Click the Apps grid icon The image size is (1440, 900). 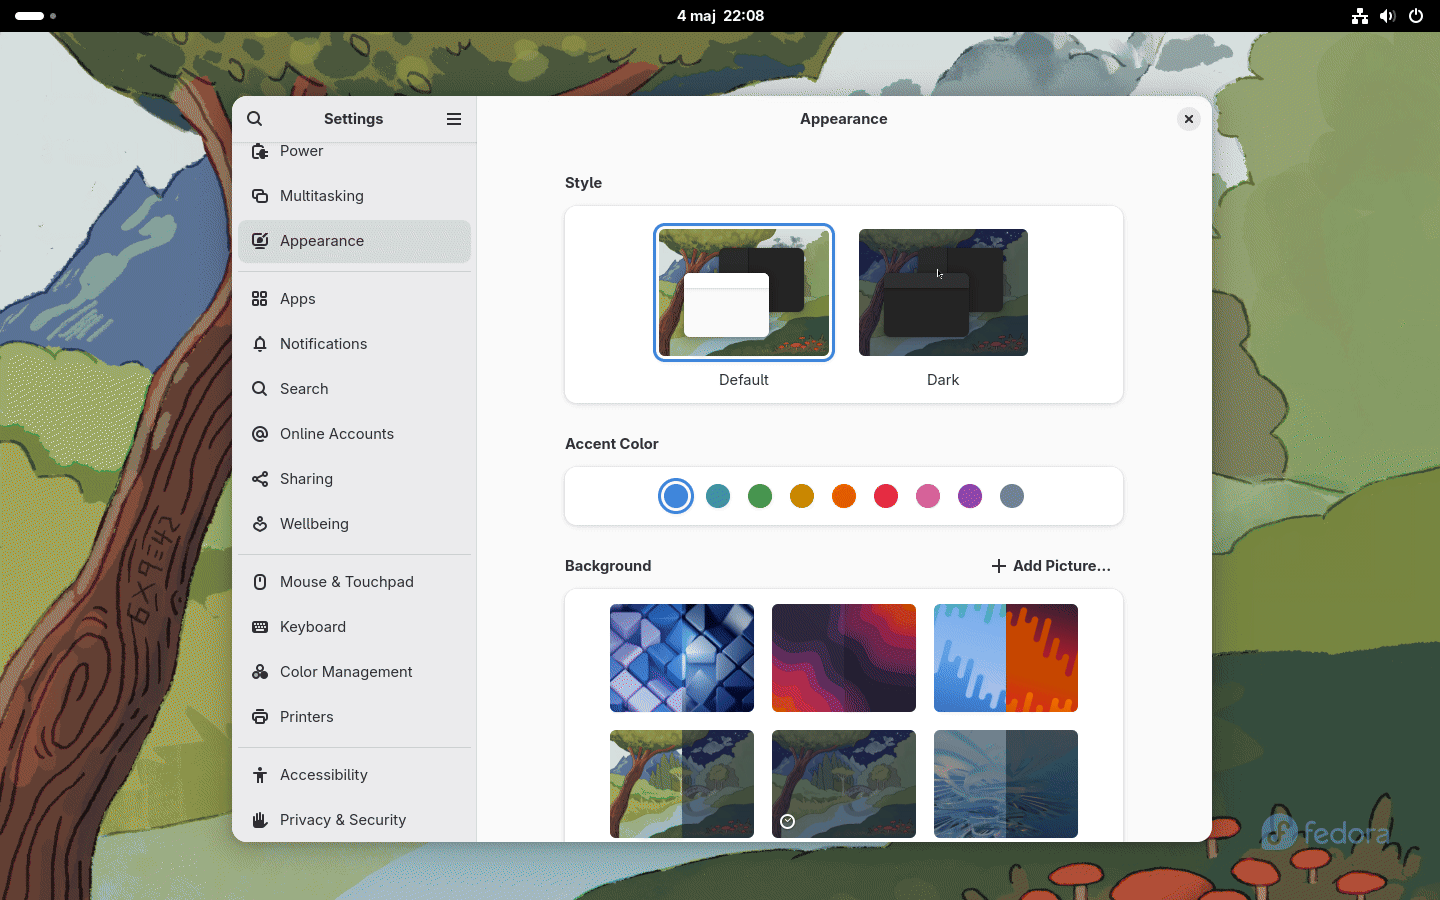(260, 299)
